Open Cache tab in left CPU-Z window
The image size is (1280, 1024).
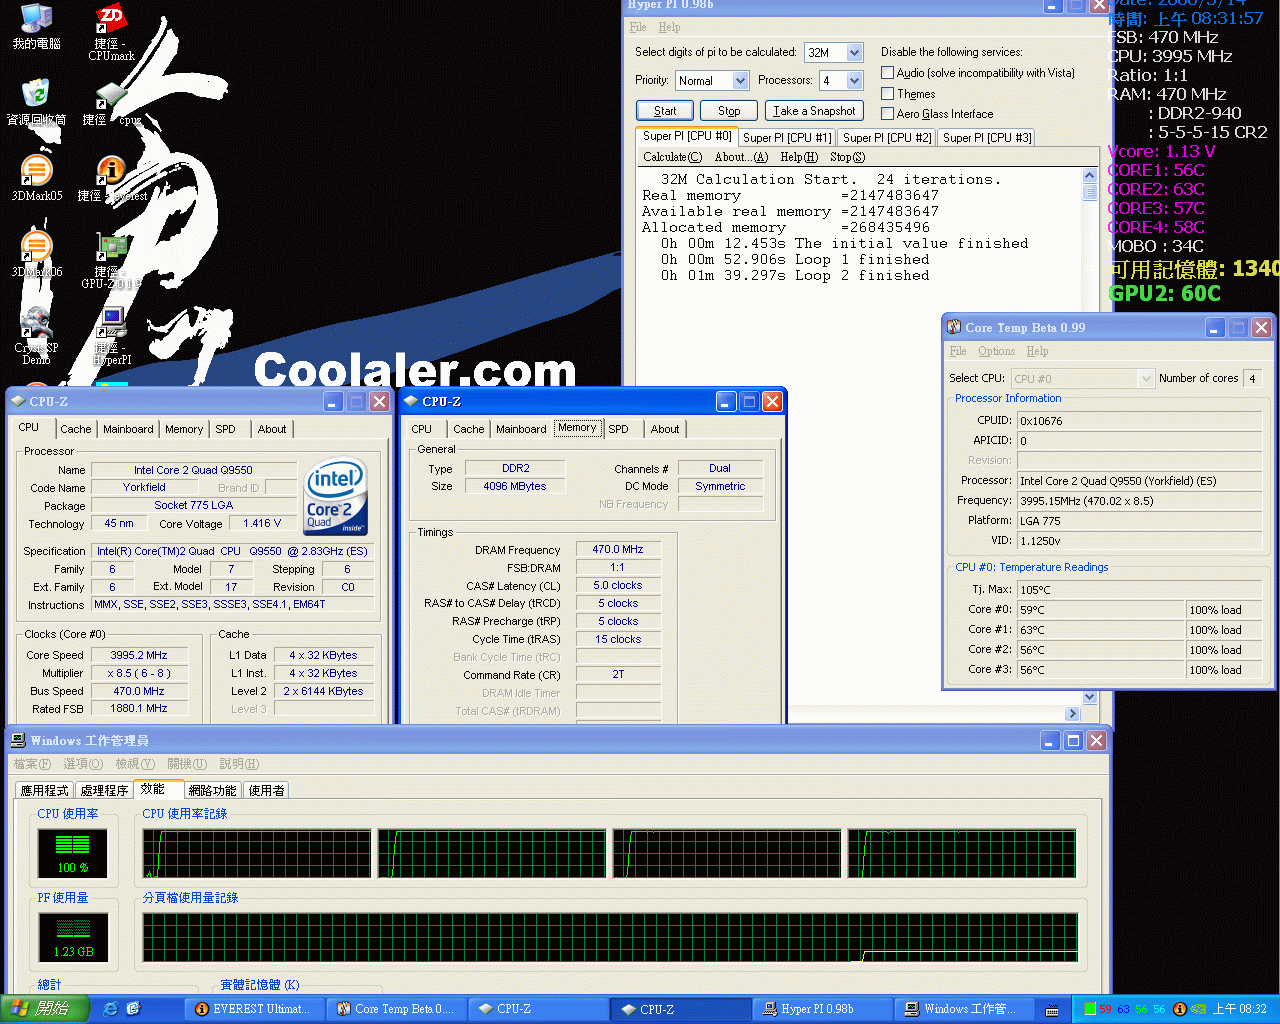pyautogui.click(x=75, y=429)
